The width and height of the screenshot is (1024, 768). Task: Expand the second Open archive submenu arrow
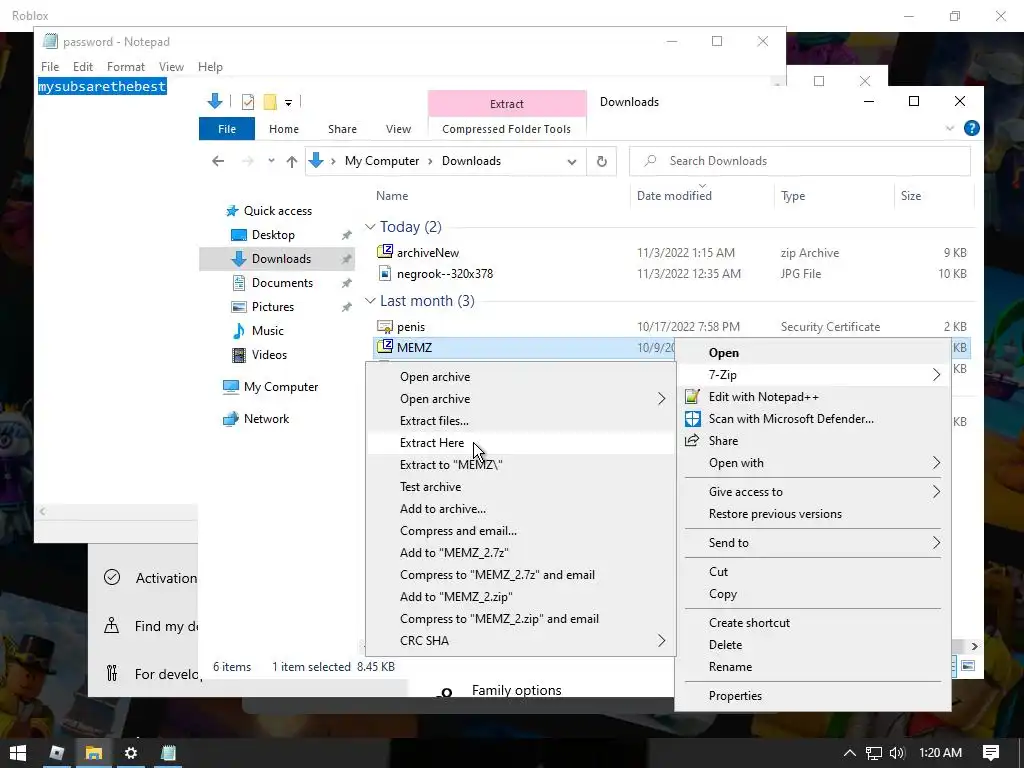[x=661, y=398]
